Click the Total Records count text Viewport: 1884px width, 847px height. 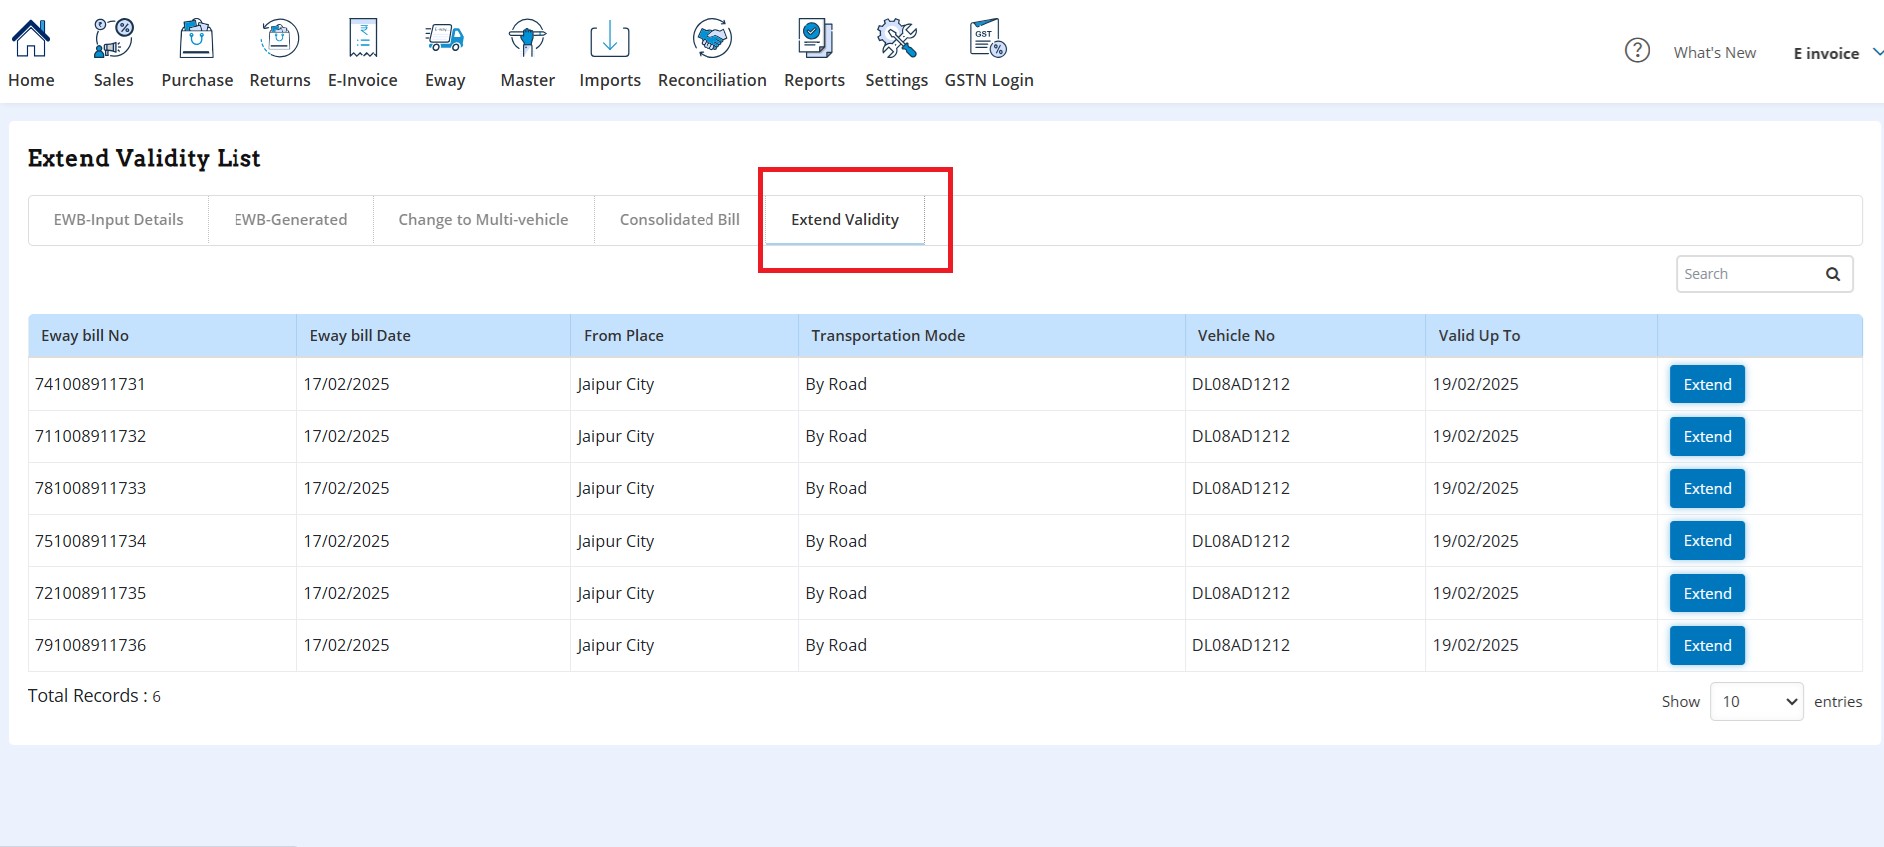[x=94, y=696]
